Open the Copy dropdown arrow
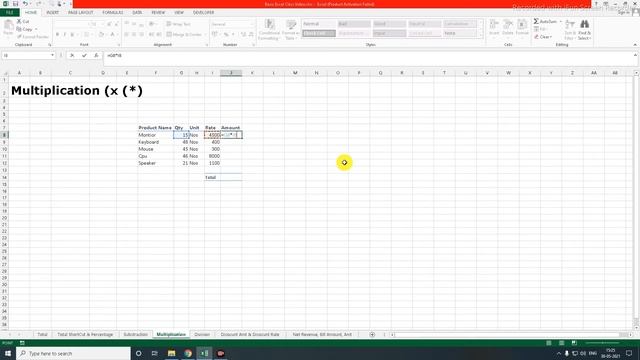 pos(36,29)
